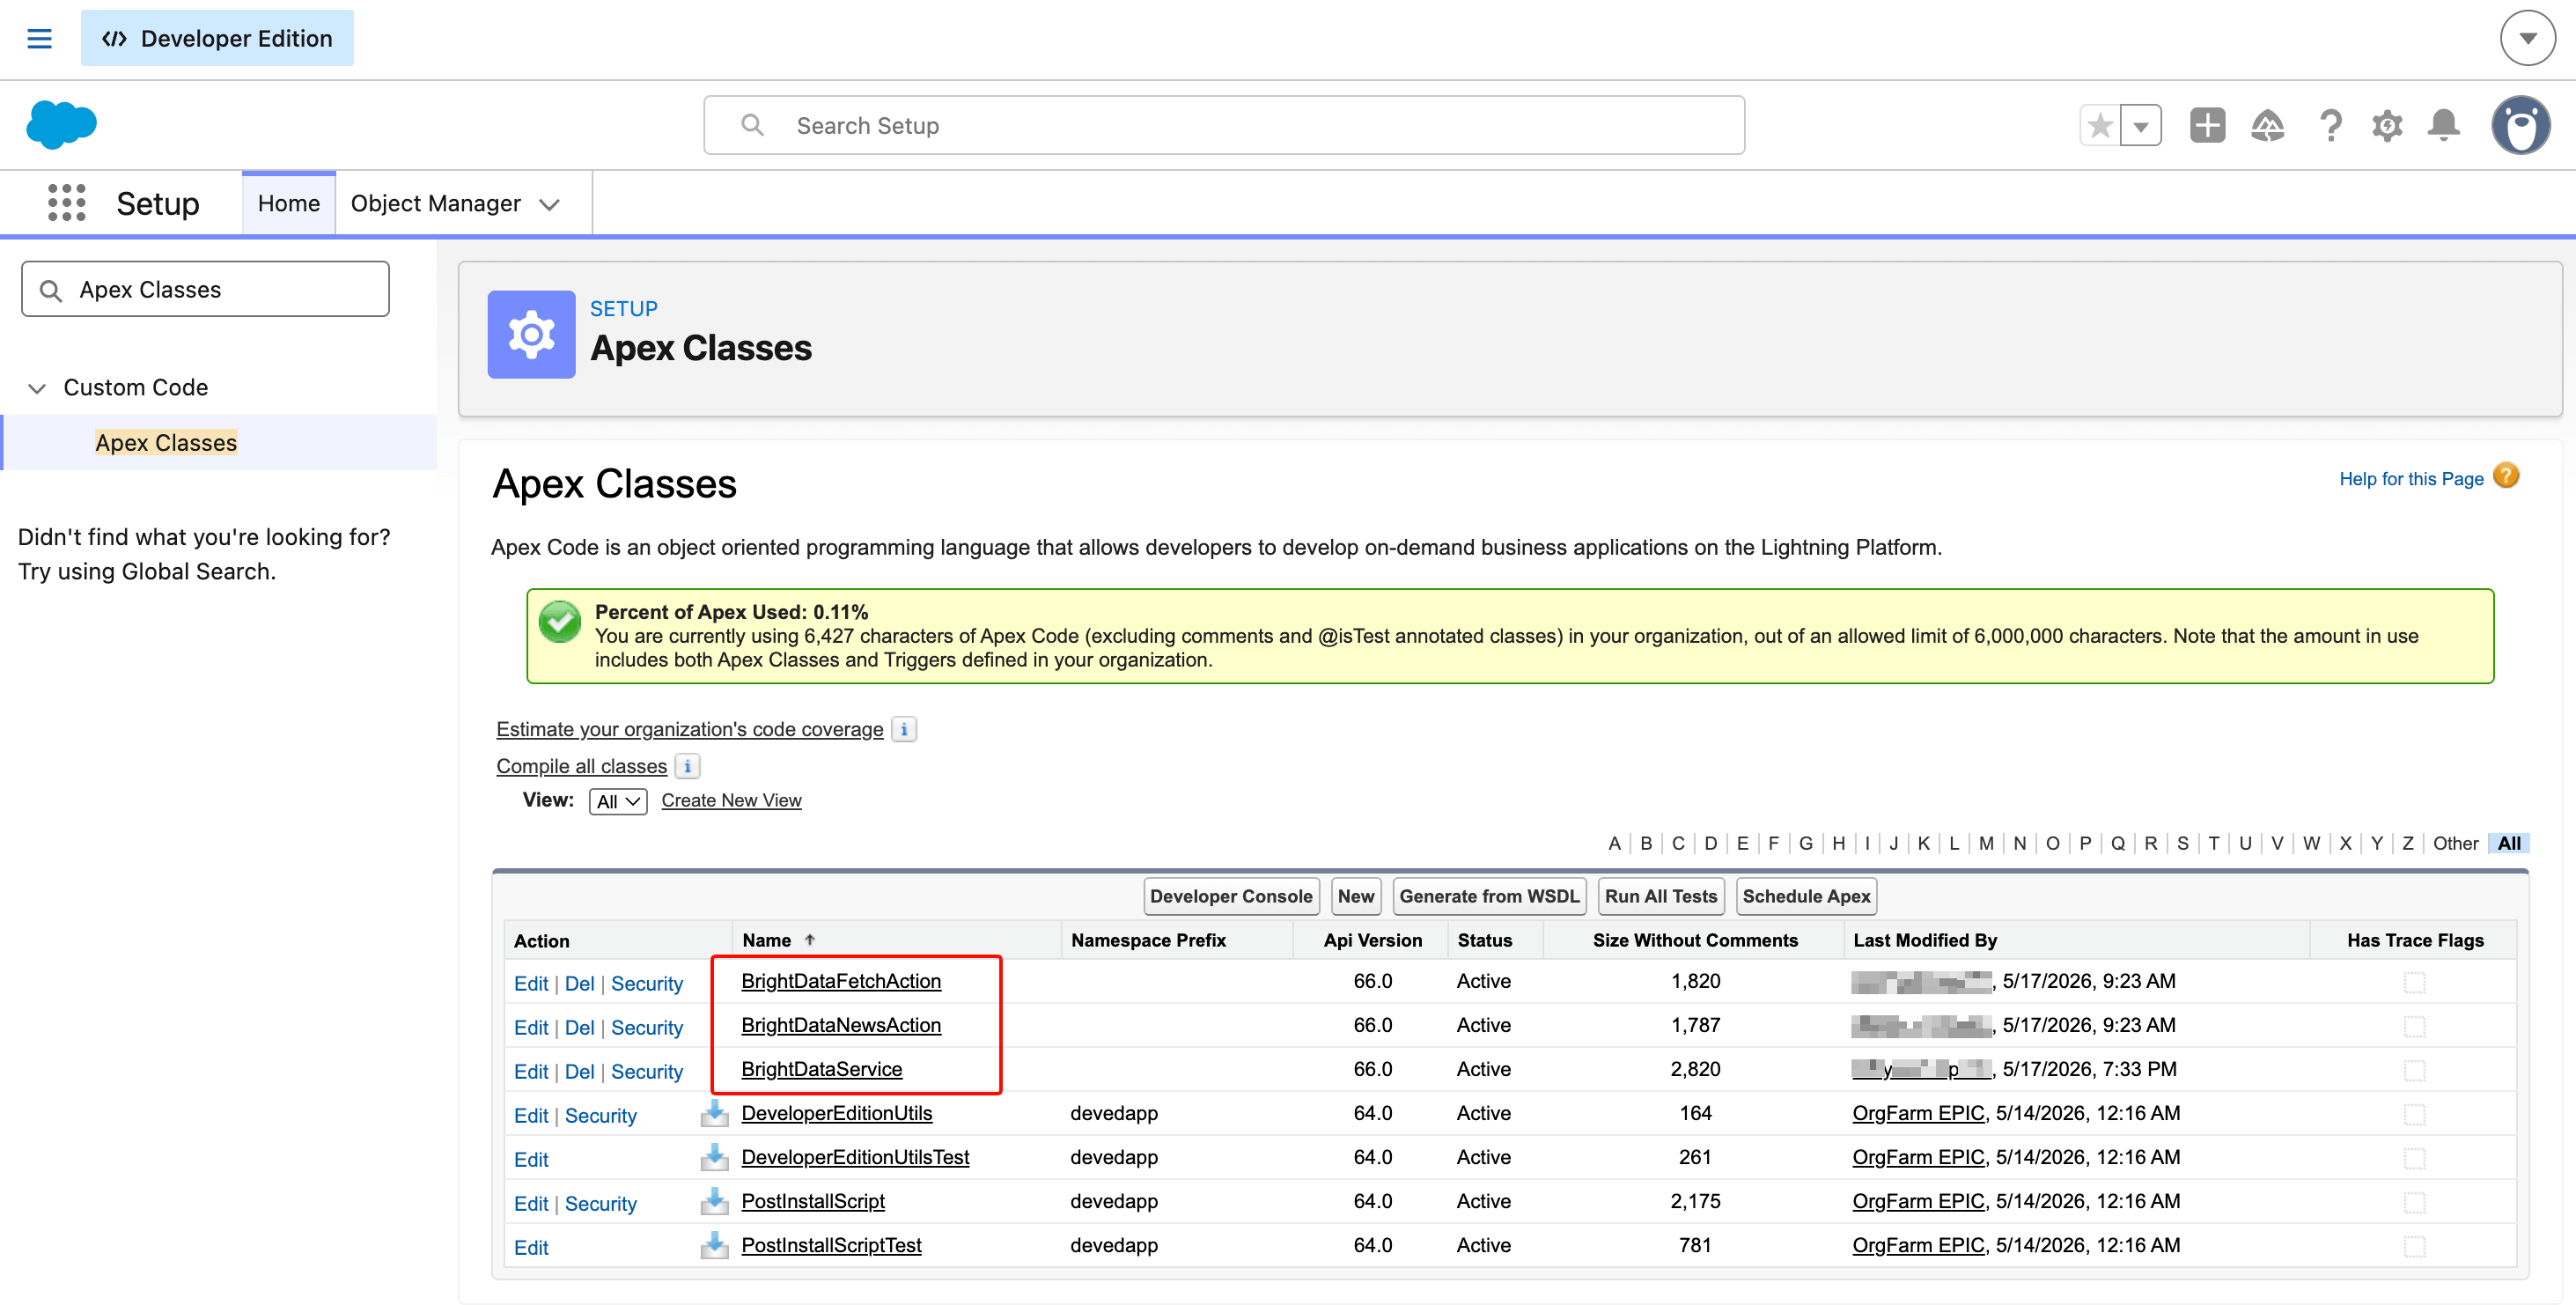Click the setup gear icon in header
The height and width of the screenshot is (1305, 2576).
[x=2387, y=125]
